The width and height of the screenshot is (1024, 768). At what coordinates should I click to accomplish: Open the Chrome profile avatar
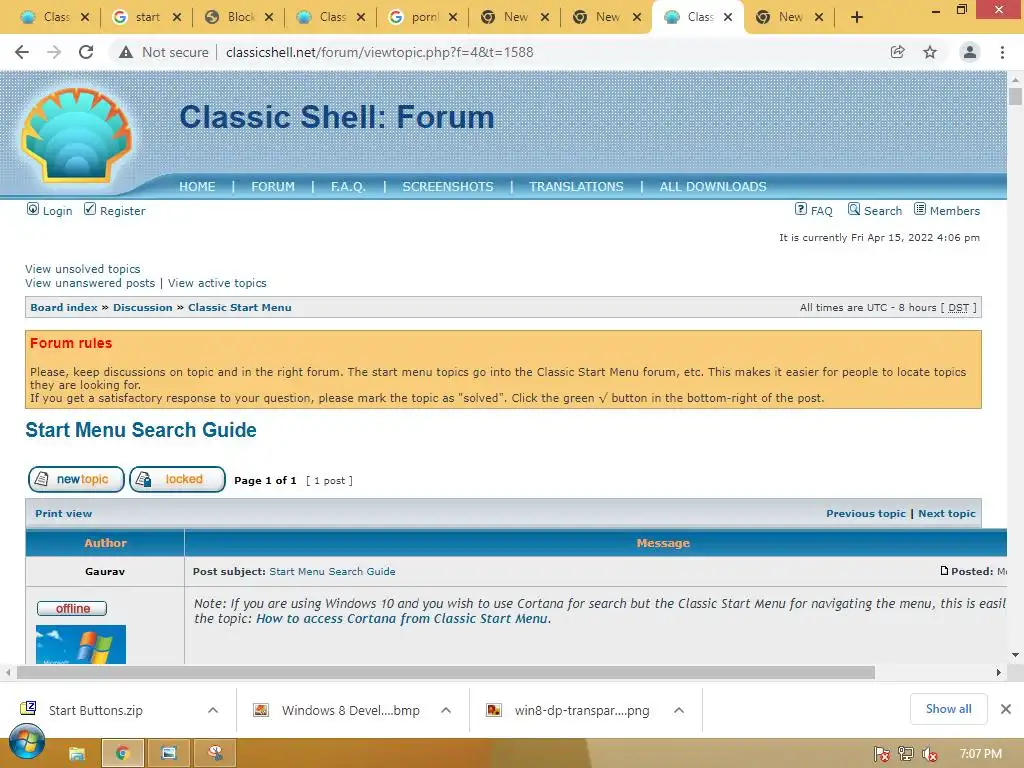tap(970, 52)
